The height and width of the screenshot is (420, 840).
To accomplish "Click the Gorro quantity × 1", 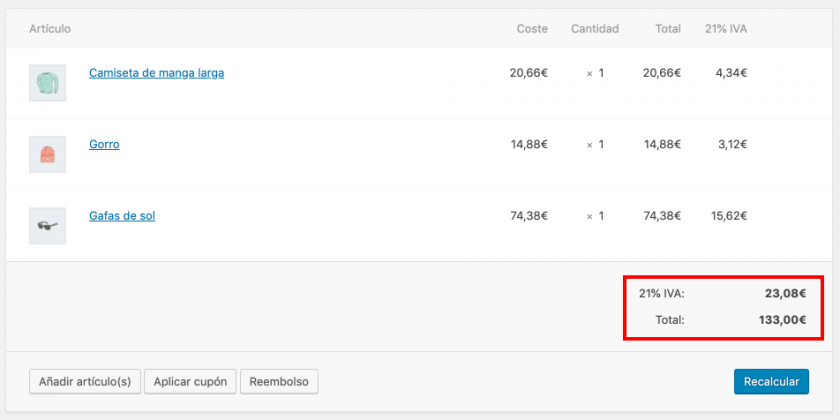I will [x=595, y=144].
